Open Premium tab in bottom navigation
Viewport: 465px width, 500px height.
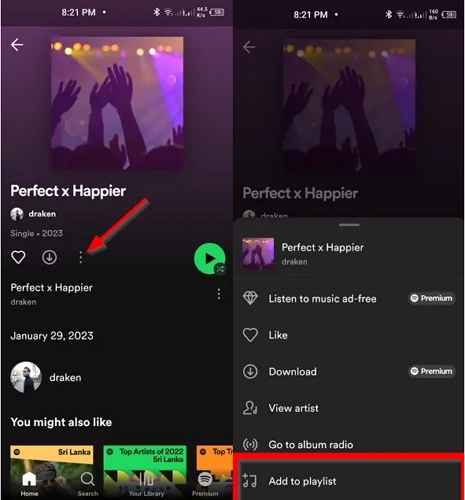coord(205,484)
